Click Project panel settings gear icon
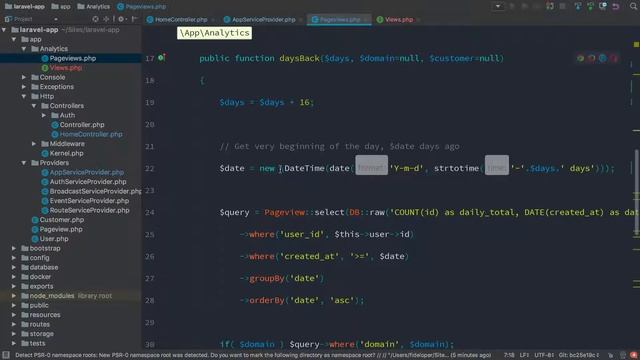The width and height of the screenshot is (640, 360). [121, 19]
